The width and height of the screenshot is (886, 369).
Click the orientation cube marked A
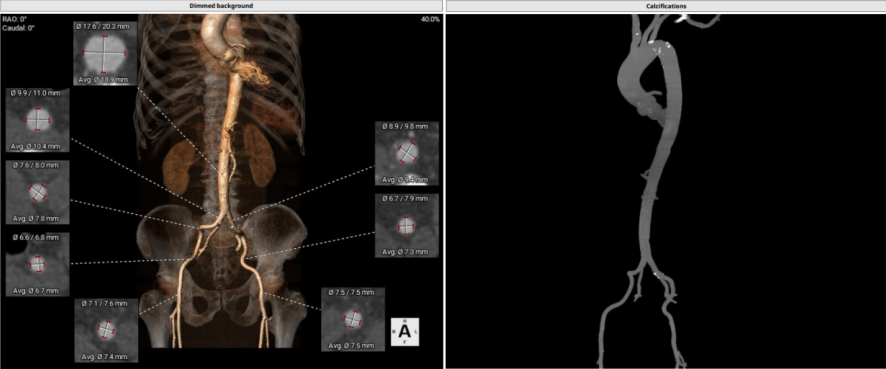(405, 332)
